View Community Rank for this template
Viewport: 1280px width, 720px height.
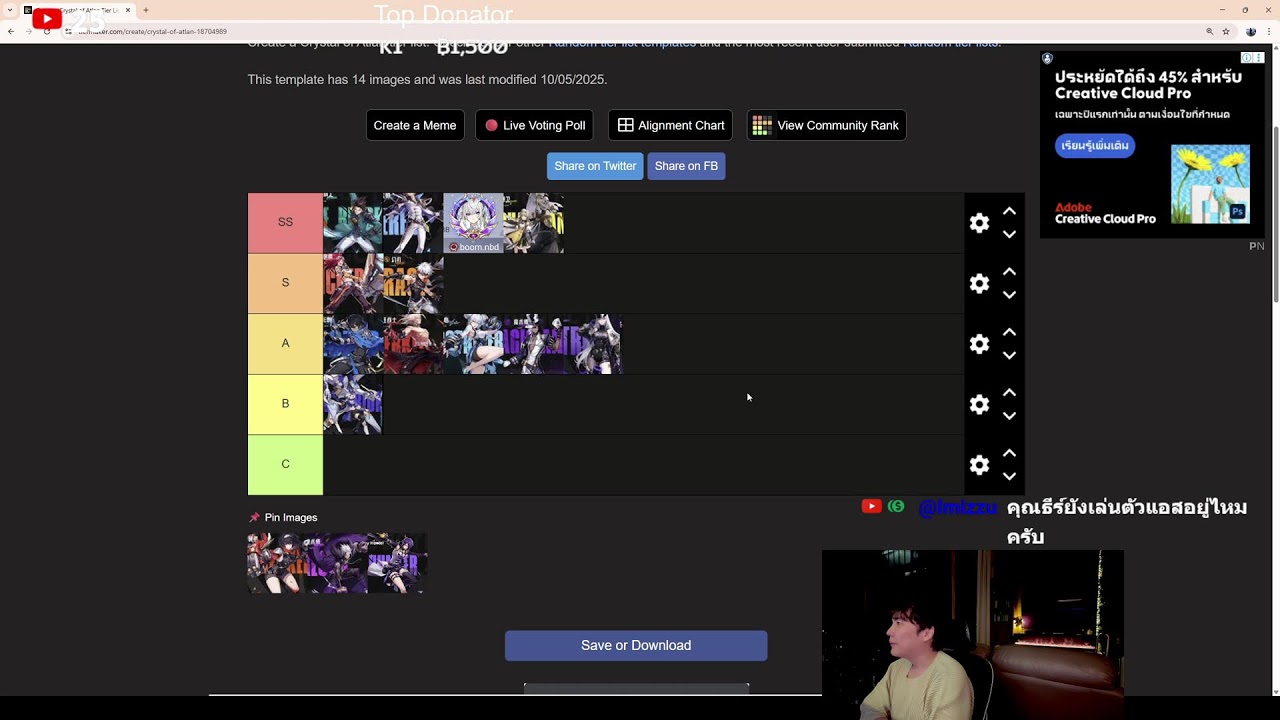click(826, 125)
